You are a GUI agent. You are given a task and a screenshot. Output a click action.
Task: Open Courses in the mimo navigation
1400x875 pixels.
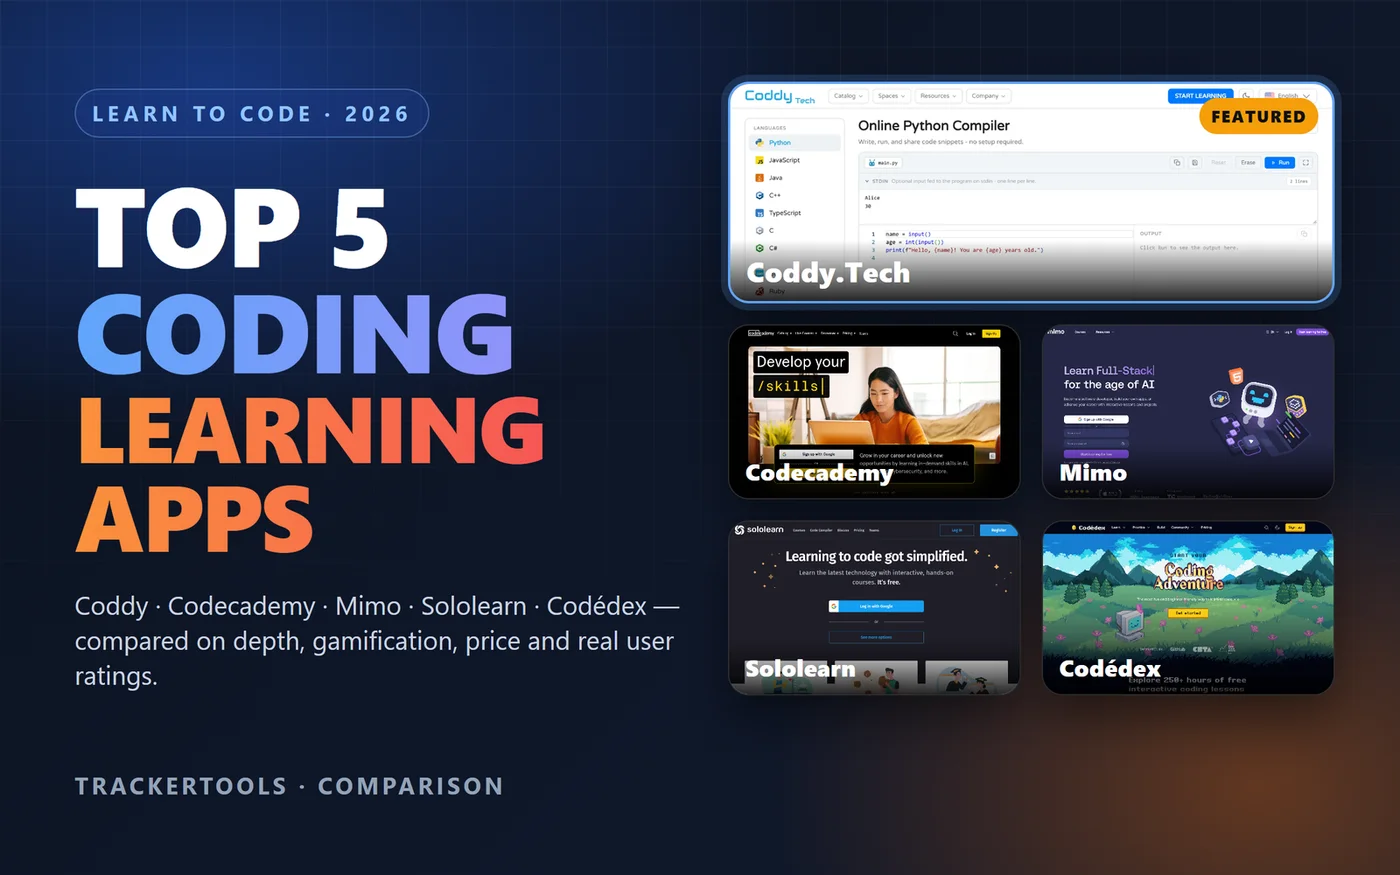click(x=1080, y=331)
